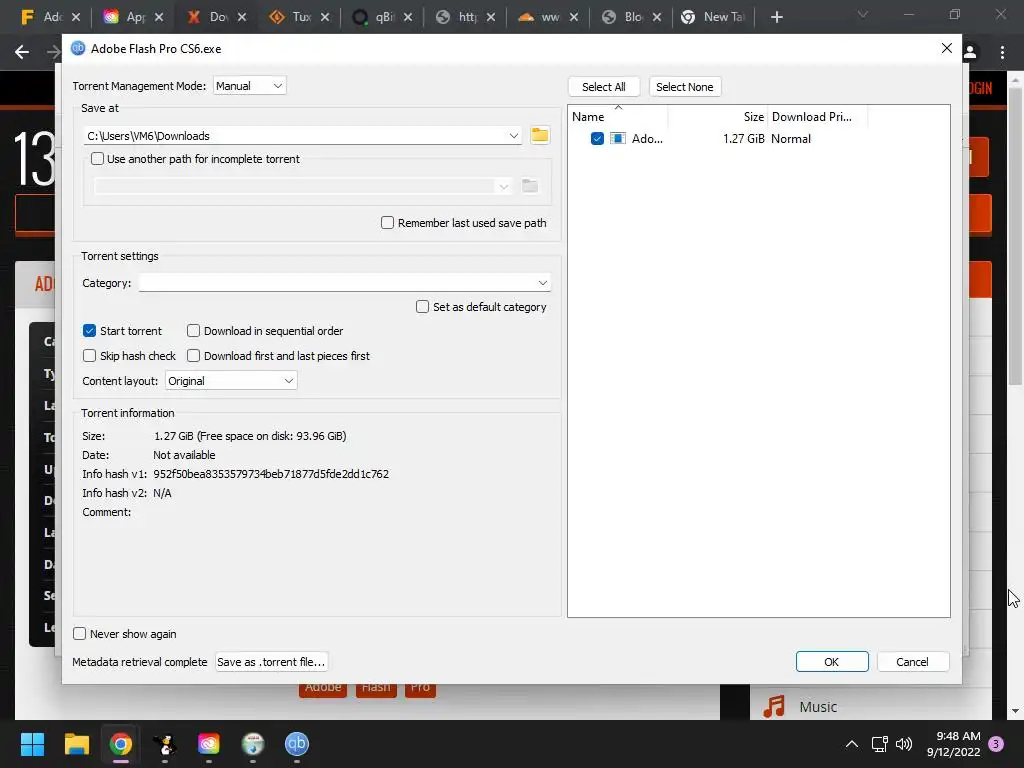Open qBittorrent from the taskbar
Image resolution: width=1024 pixels, height=768 pixels.
[296, 744]
